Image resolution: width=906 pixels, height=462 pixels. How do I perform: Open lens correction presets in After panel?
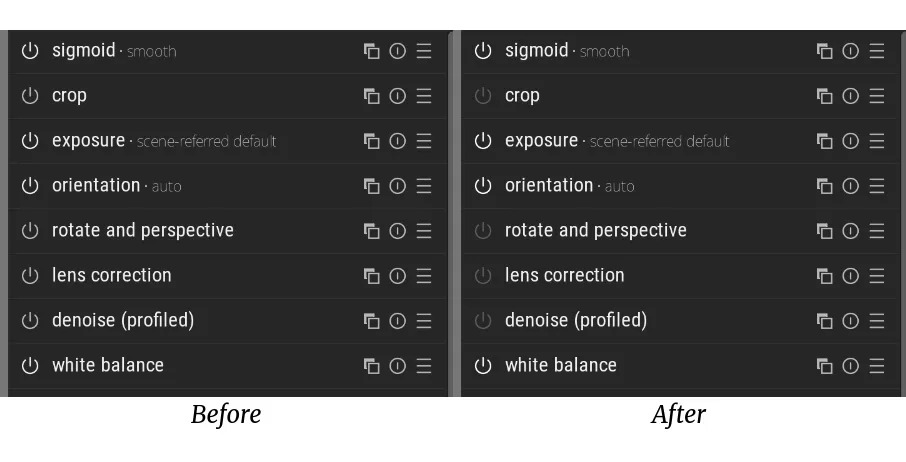click(x=877, y=276)
